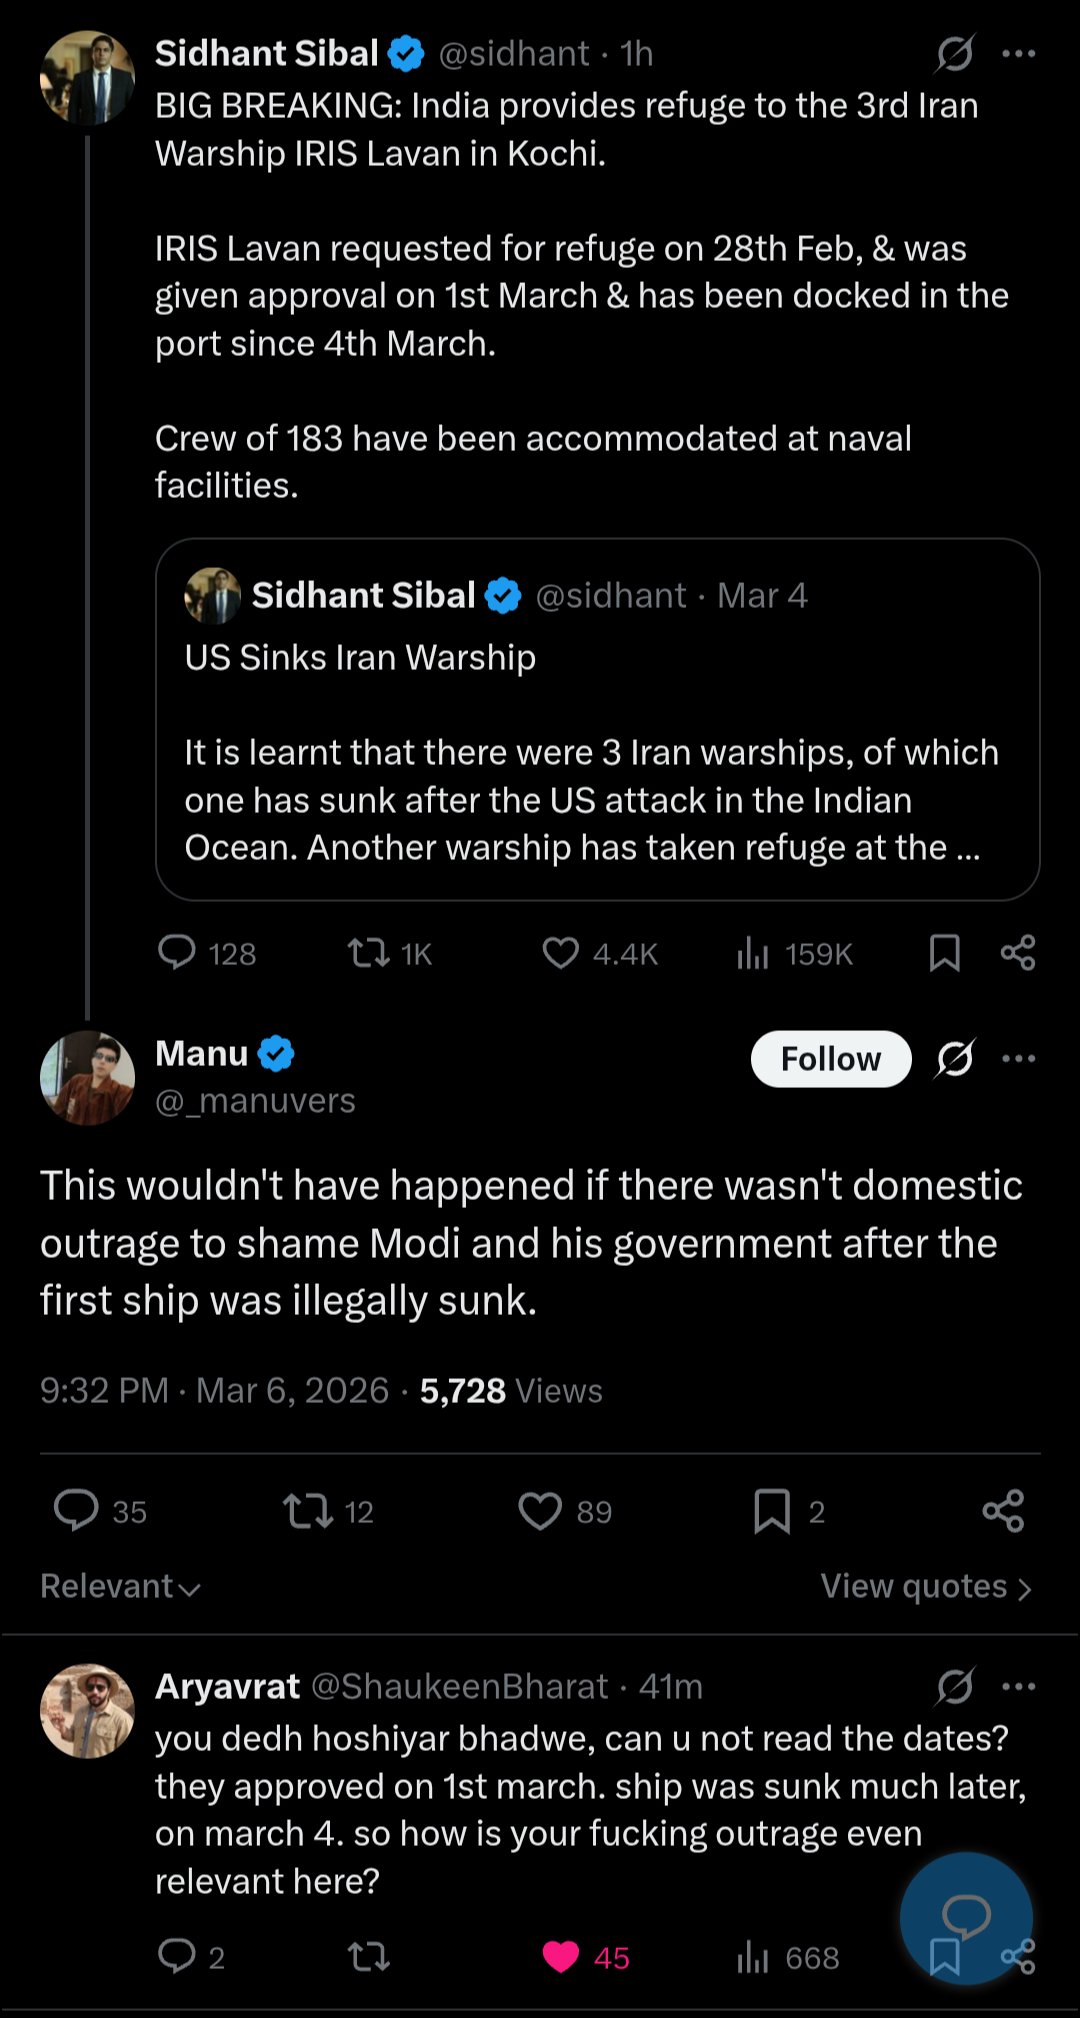The width and height of the screenshot is (1080, 2018).
Task: Open three-dot menu on Sidhant Sibal's post
Action: click(1018, 54)
